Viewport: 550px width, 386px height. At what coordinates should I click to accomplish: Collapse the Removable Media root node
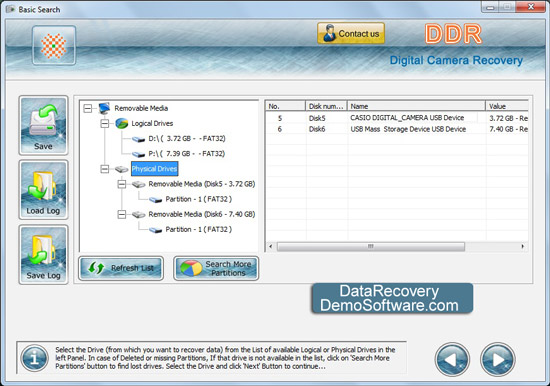pos(88,108)
